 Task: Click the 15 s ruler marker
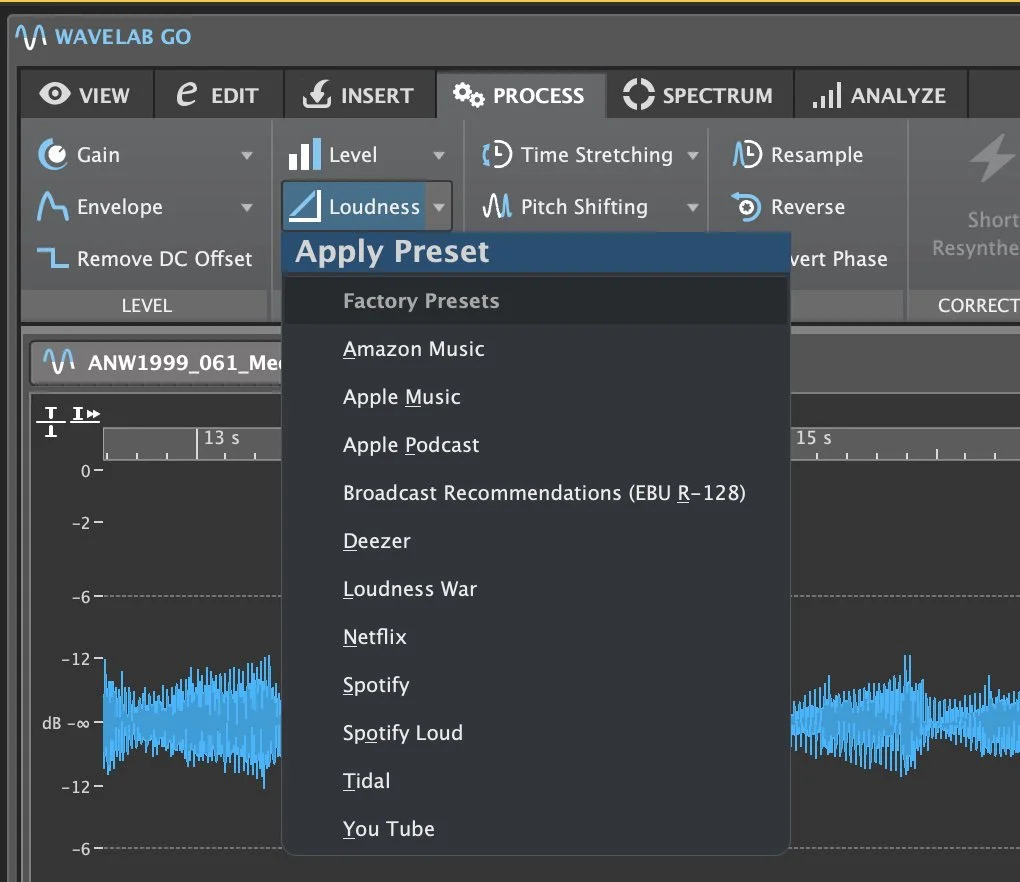point(813,438)
